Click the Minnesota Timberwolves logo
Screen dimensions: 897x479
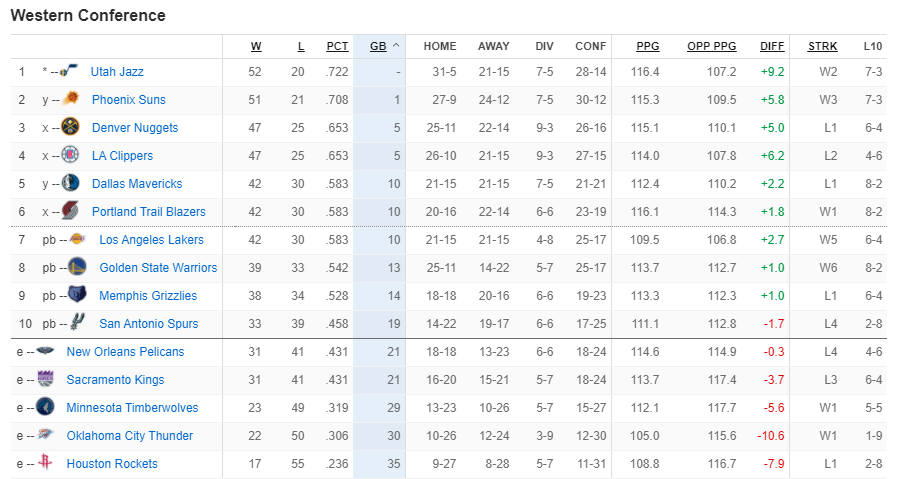[45, 407]
